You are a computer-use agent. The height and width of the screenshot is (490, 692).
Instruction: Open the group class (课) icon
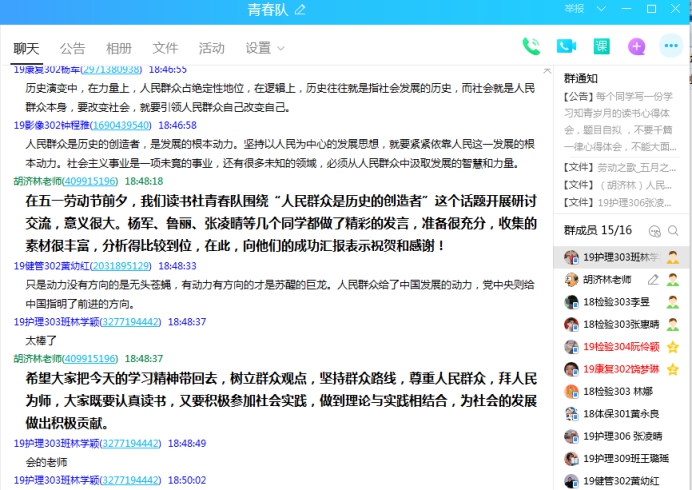pyautogui.click(x=601, y=46)
